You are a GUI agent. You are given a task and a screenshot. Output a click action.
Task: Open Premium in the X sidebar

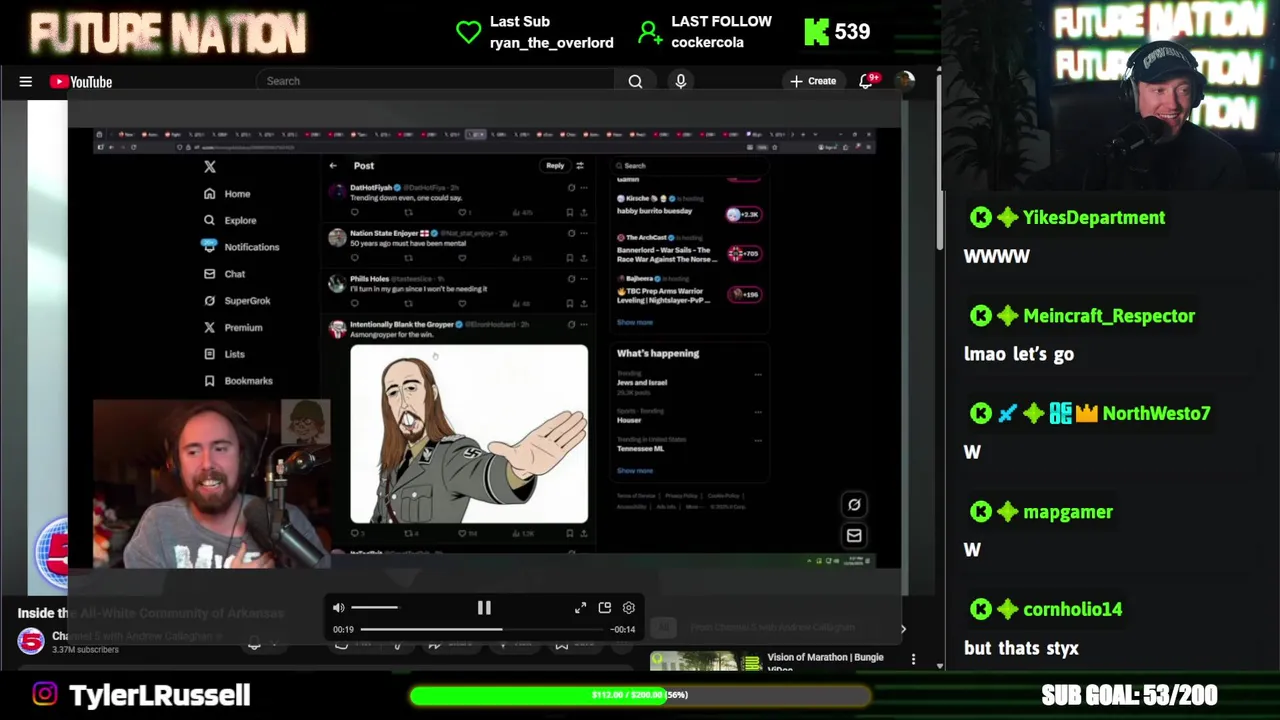click(x=233, y=327)
